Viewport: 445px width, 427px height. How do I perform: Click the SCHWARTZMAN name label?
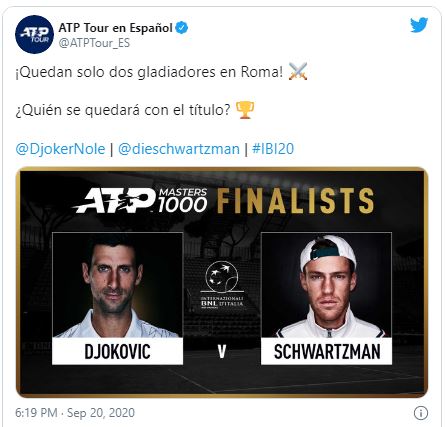point(326,351)
